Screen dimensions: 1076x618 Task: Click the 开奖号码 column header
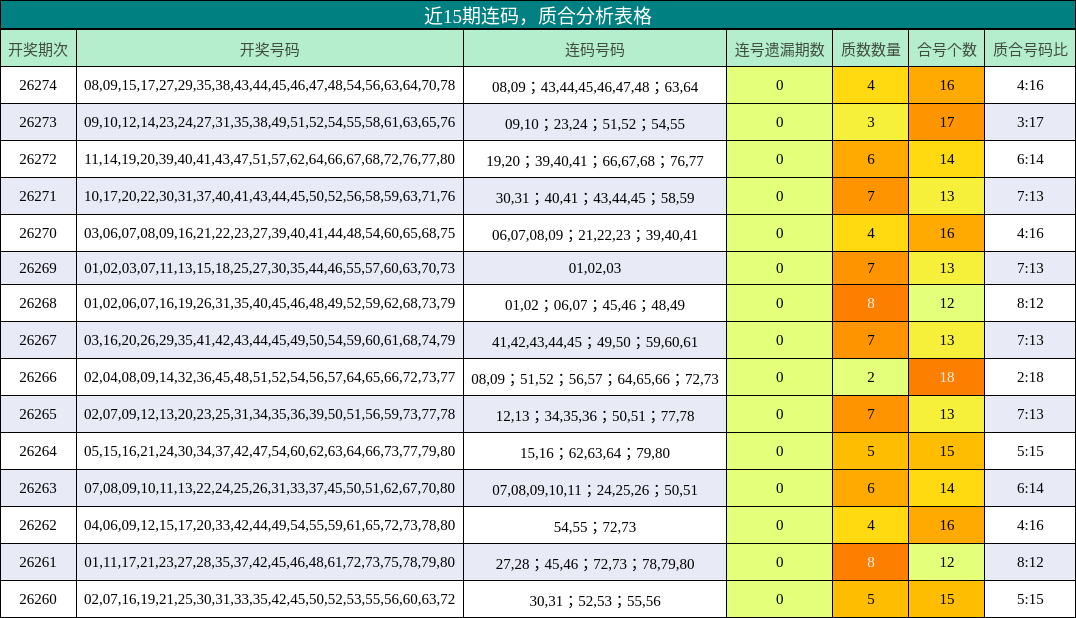click(270, 49)
